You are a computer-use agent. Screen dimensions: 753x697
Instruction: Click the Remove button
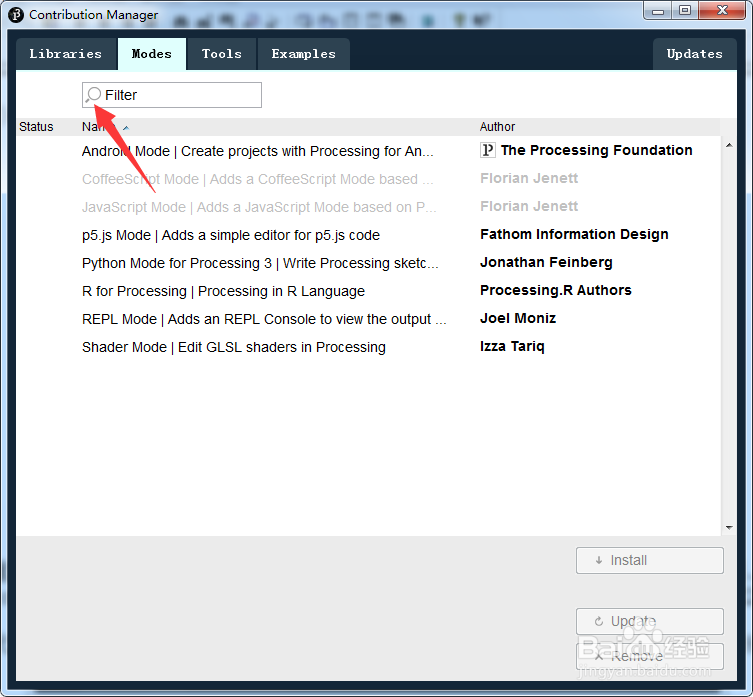pyautogui.click(x=650, y=656)
